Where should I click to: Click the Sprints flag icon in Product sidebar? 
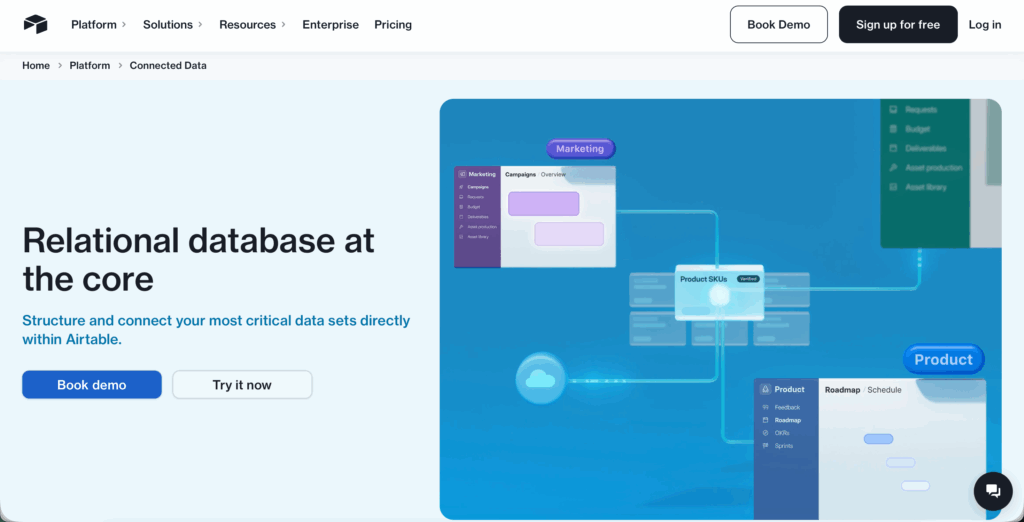(765, 445)
